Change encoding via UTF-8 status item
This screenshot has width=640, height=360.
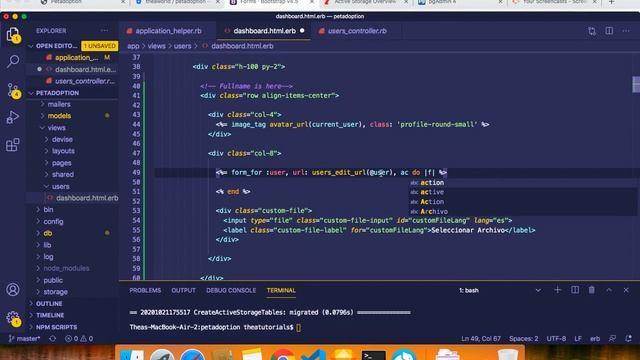point(556,339)
